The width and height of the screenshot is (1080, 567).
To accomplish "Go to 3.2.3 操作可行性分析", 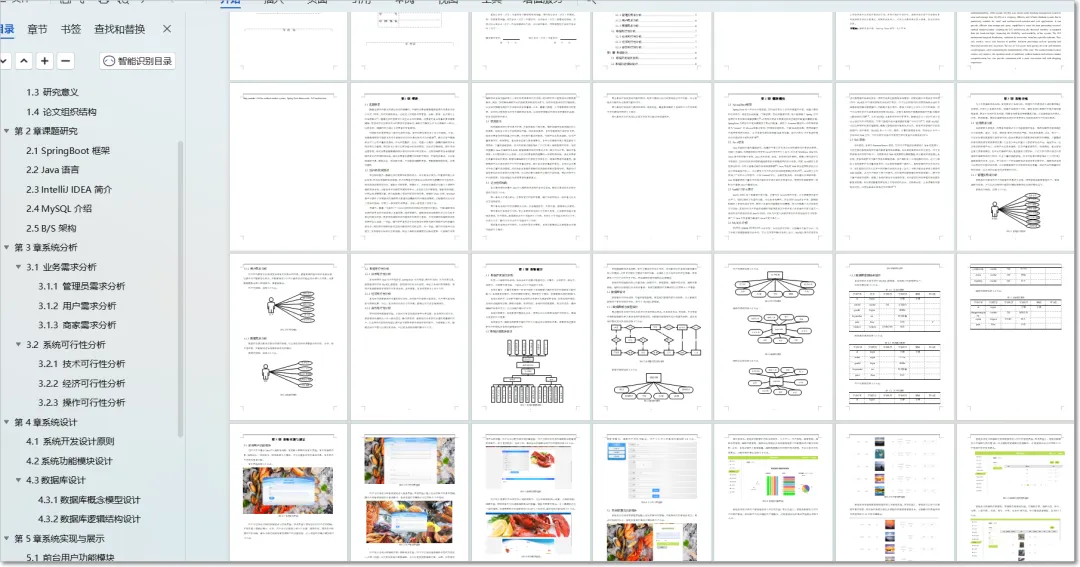I will [x=82, y=402].
